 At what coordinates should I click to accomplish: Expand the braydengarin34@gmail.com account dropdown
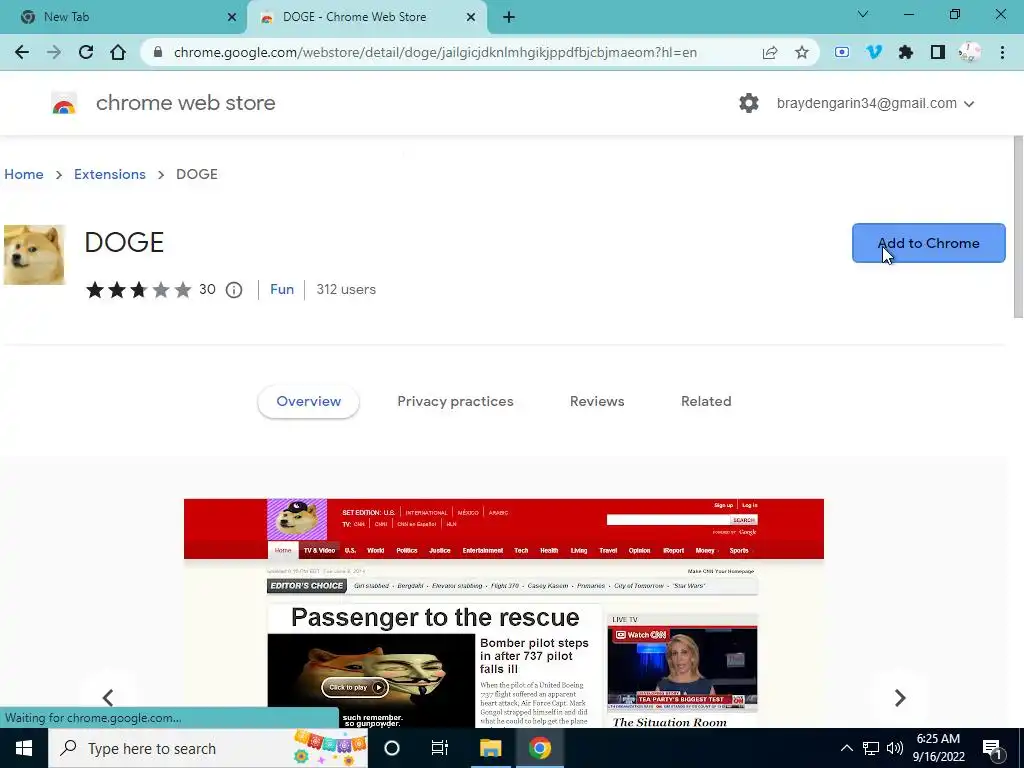pyautogui.click(x=875, y=103)
